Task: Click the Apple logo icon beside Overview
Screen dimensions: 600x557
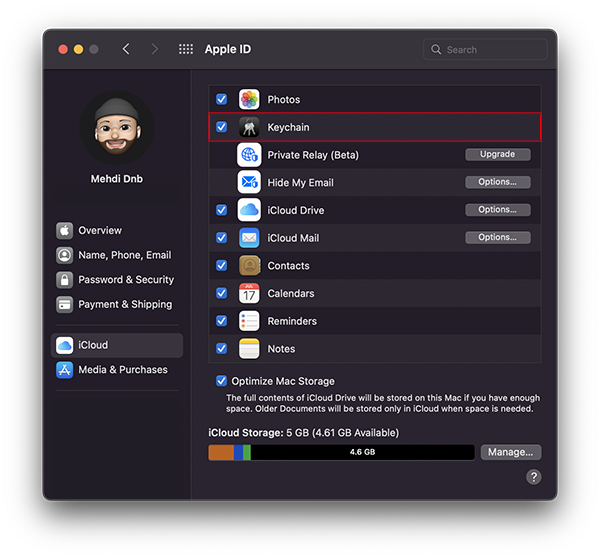Action: coord(64,230)
